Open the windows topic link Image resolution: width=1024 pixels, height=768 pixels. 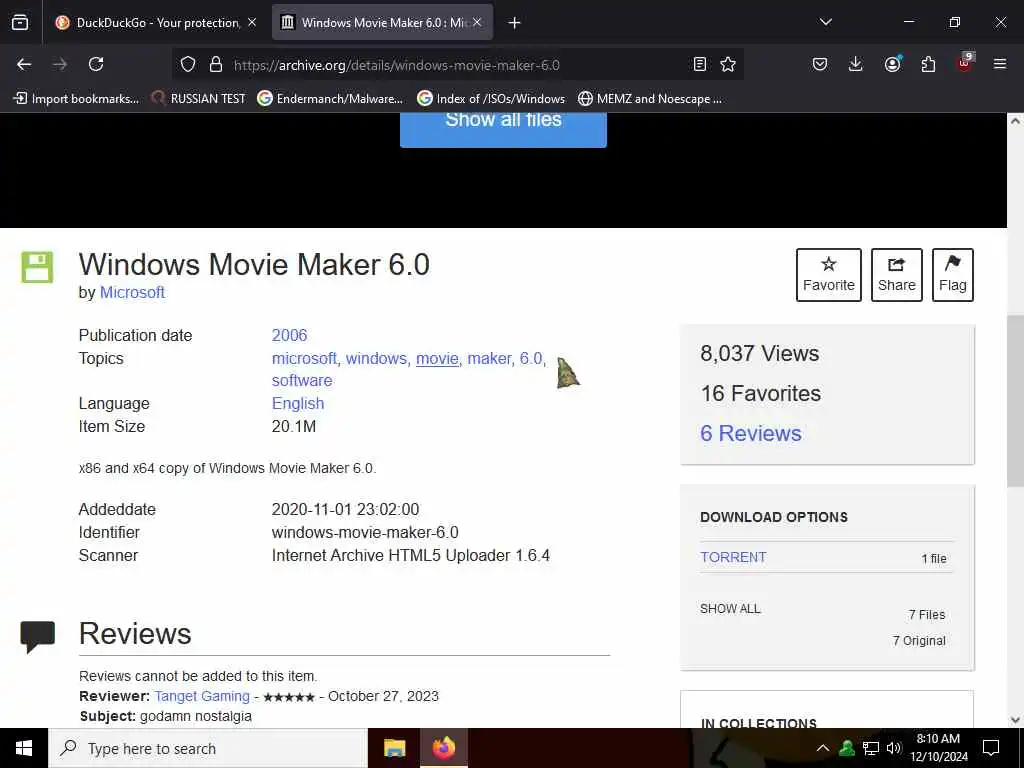(376, 359)
